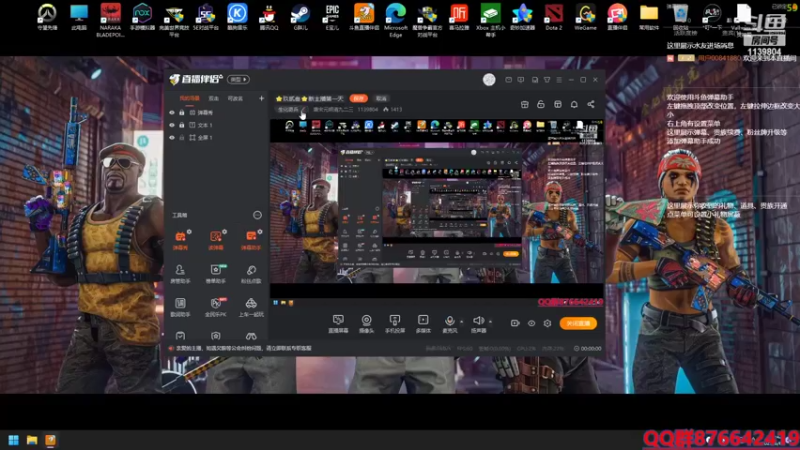800x450 pixels.
Task: Open the Nox emulator desktop shortcut
Action: coord(142,17)
